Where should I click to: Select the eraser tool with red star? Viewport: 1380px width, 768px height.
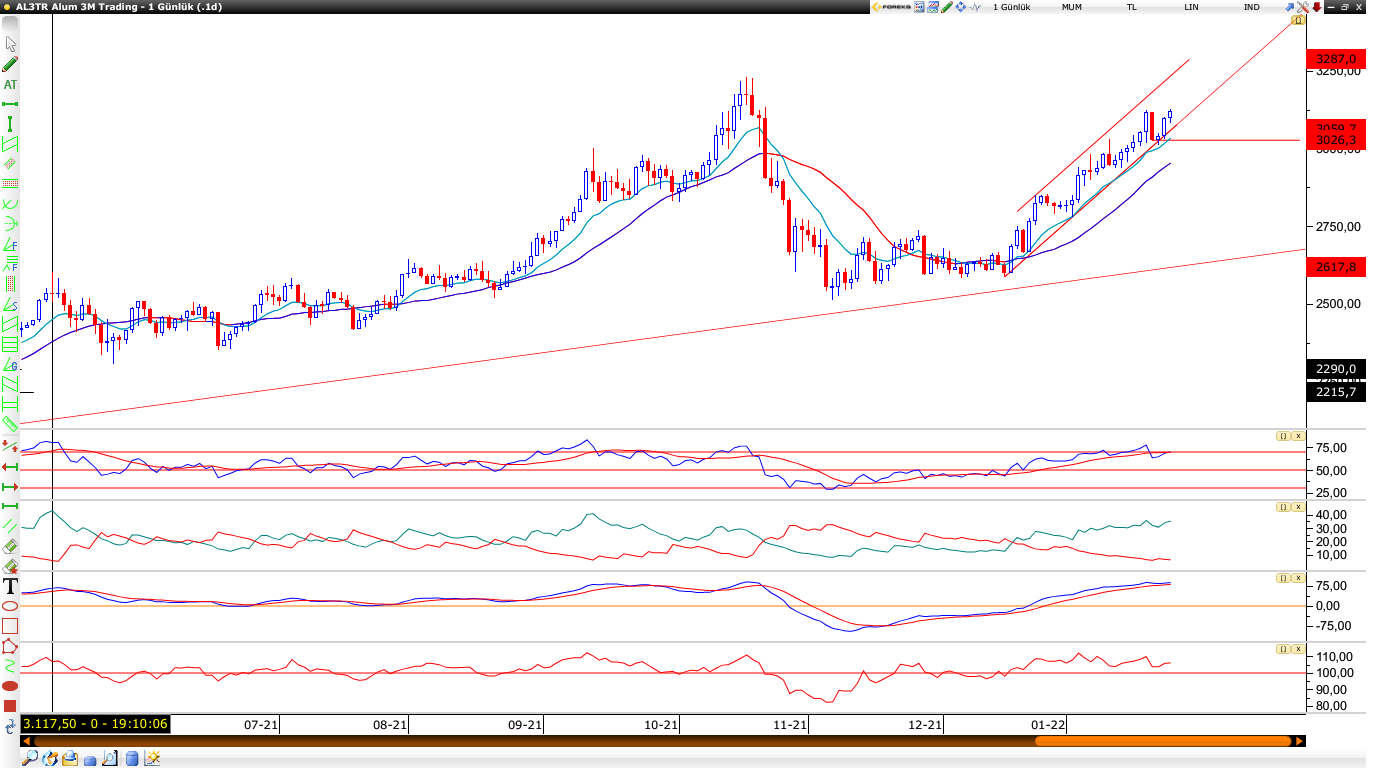click(x=10, y=566)
